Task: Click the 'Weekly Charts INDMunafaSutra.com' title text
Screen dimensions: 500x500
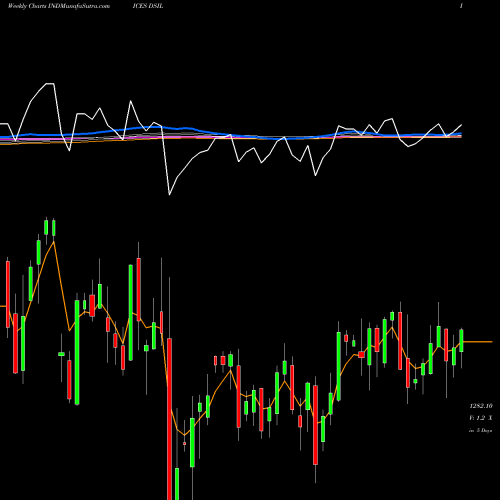Action: coord(59,6)
